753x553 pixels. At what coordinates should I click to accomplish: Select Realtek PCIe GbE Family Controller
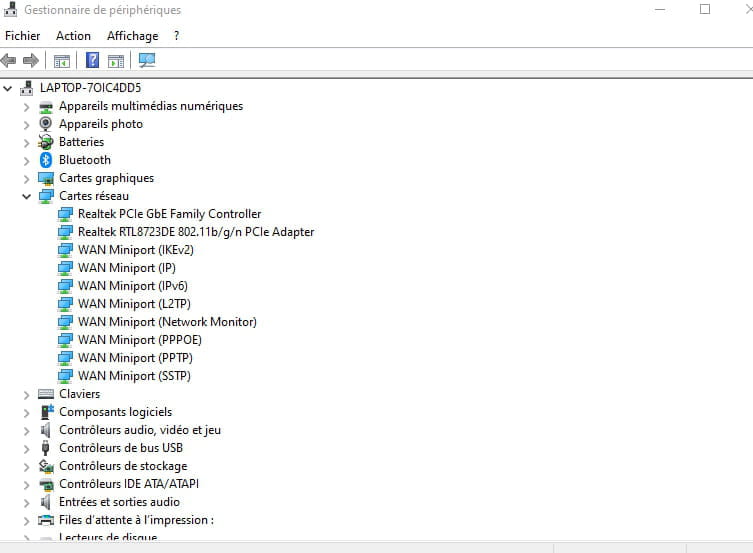click(x=170, y=214)
